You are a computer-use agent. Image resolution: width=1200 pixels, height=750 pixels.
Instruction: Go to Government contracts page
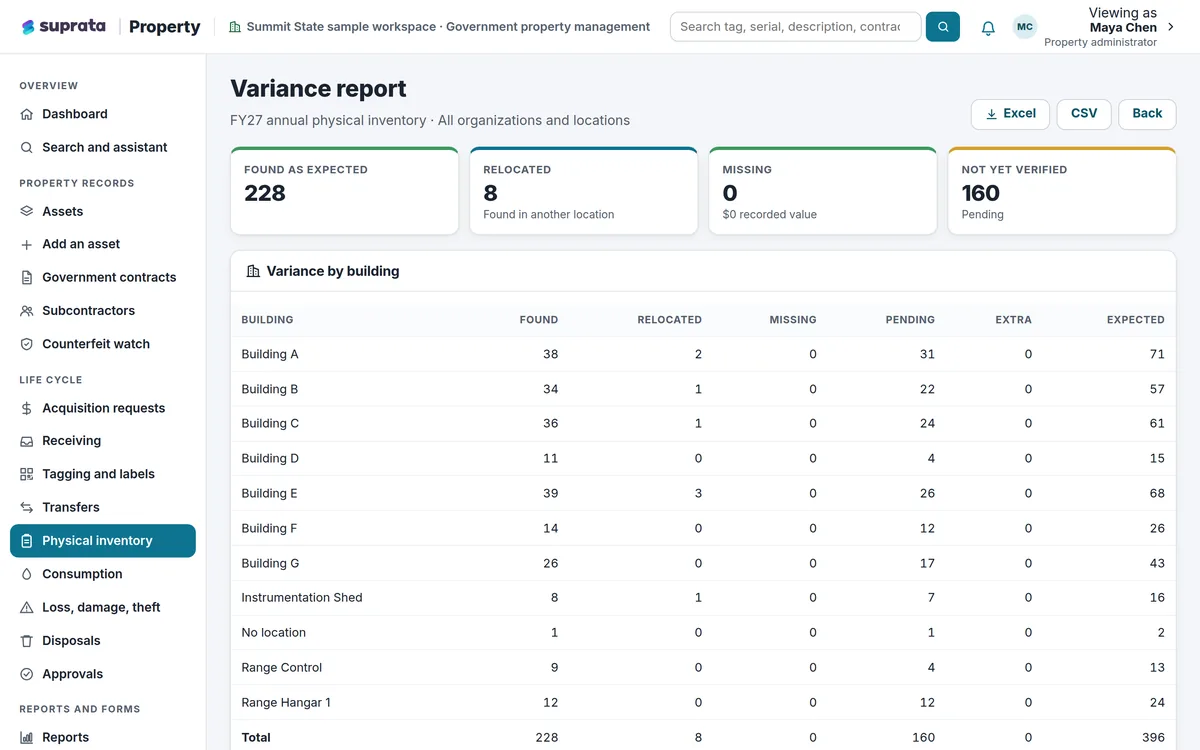point(103,277)
